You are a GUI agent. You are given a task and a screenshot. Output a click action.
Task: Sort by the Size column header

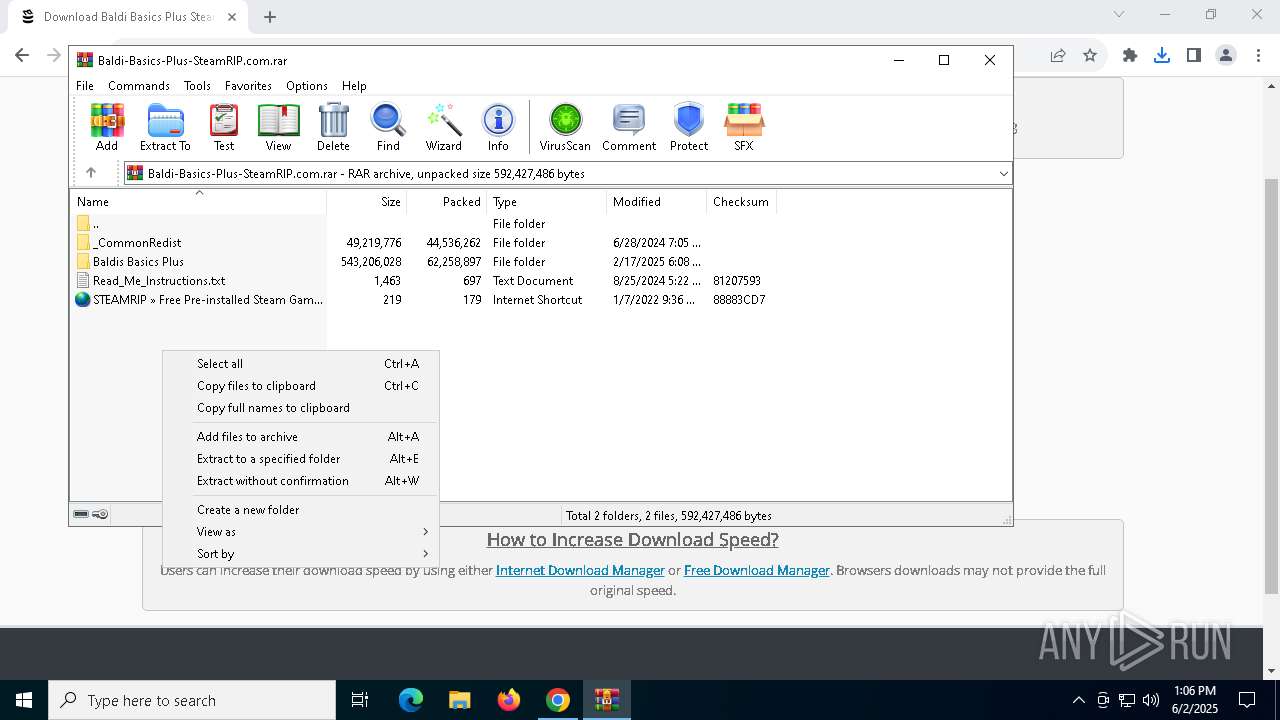point(367,202)
